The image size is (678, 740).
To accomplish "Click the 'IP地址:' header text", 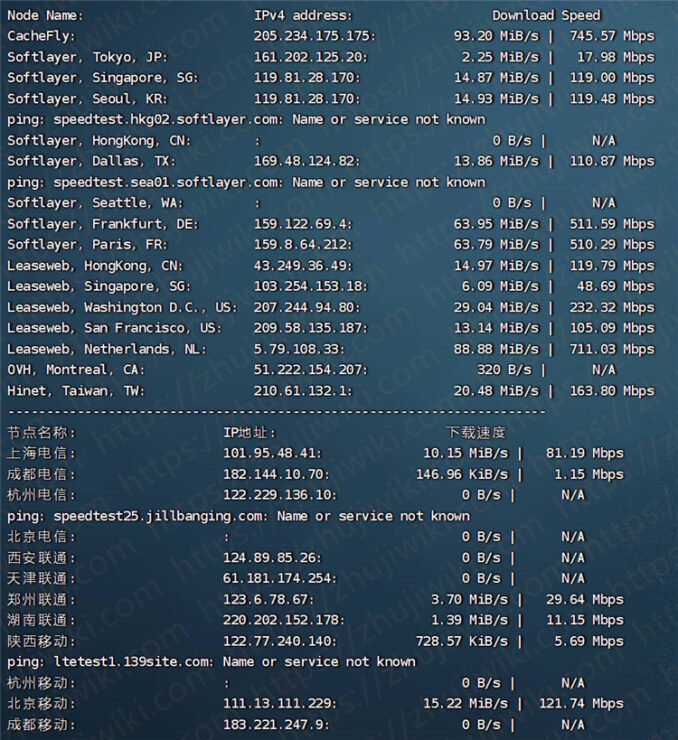I will [250, 433].
